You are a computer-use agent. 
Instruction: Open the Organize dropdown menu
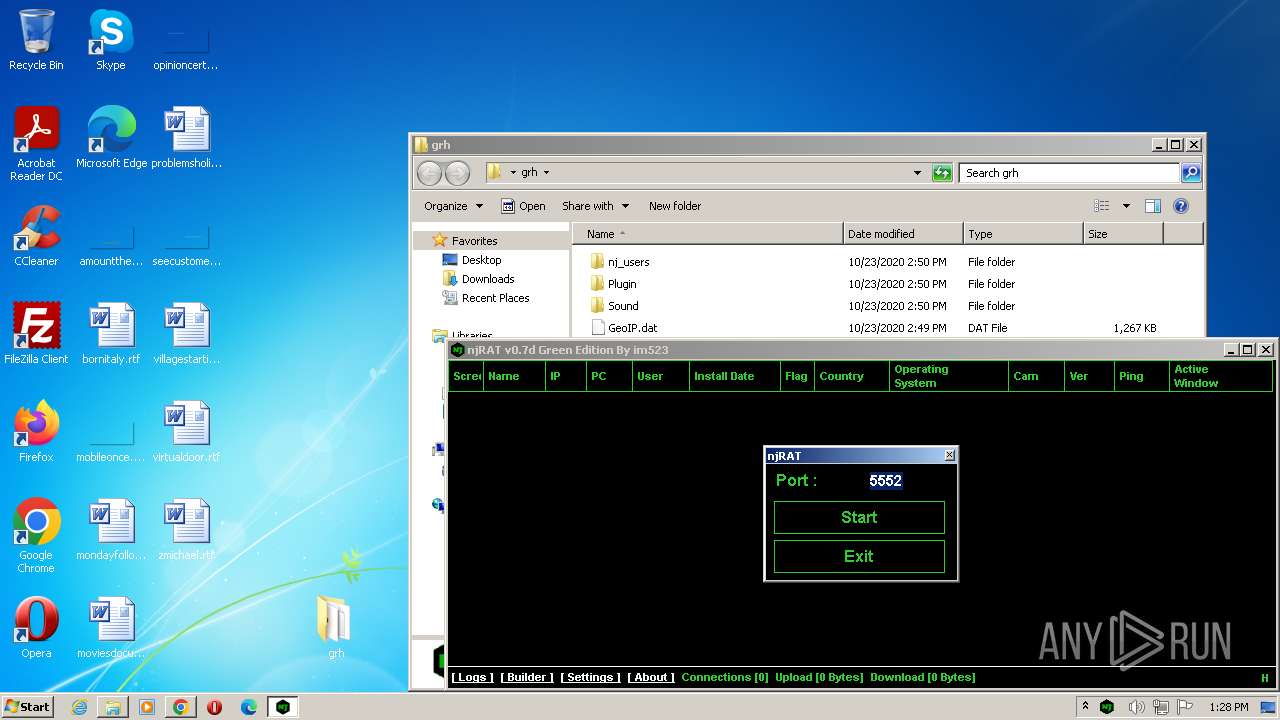(x=453, y=206)
